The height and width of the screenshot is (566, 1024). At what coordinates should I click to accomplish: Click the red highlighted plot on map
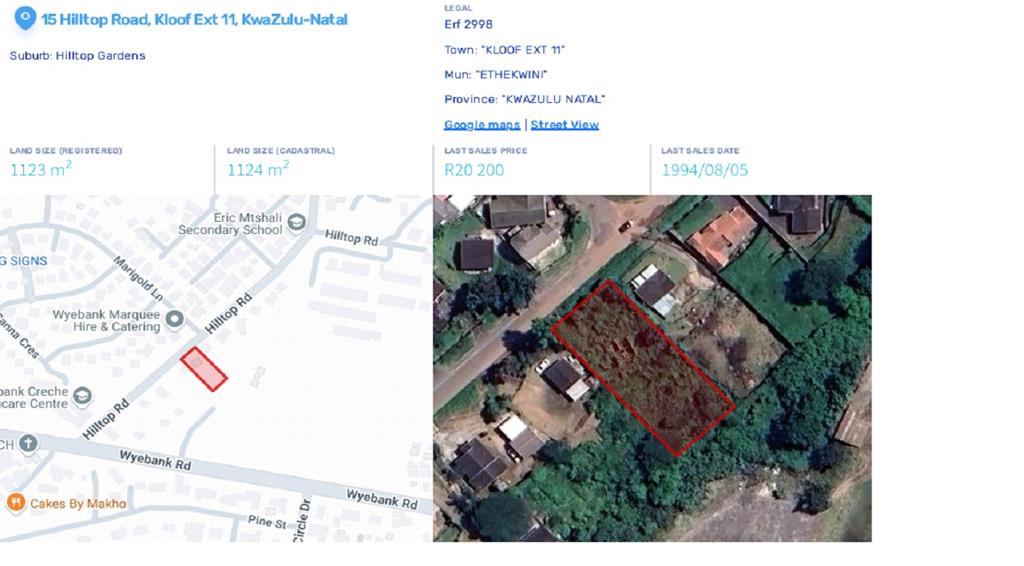pos(204,369)
